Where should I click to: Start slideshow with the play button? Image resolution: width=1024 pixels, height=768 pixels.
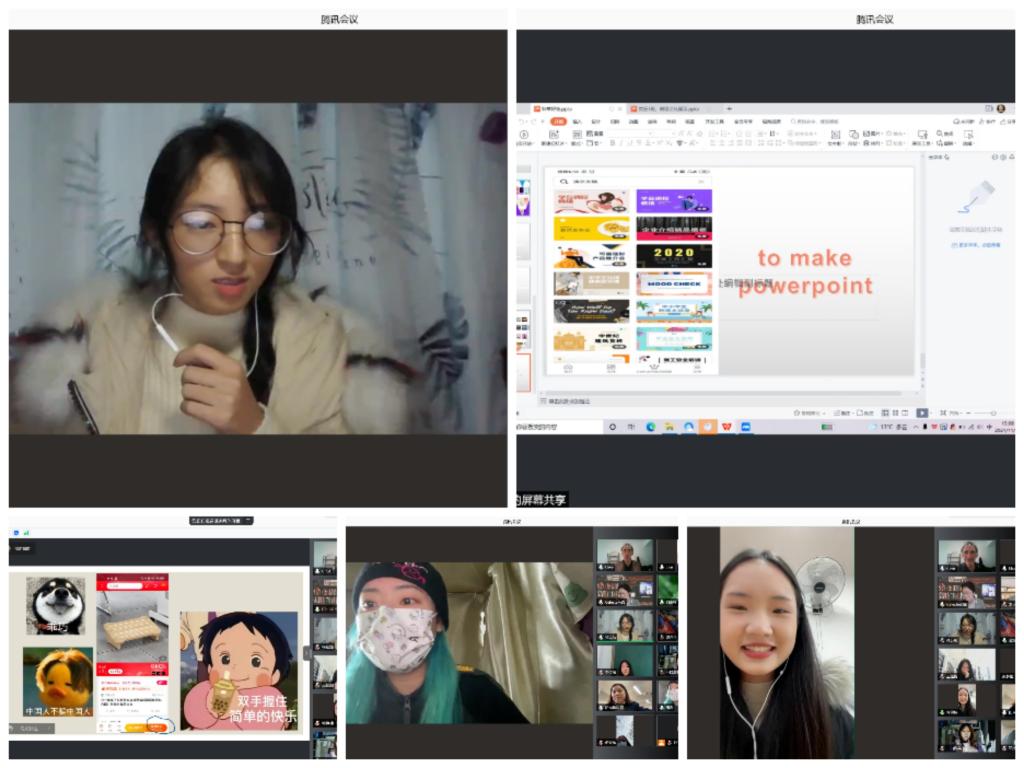pyautogui.click(x=921, y=412)
